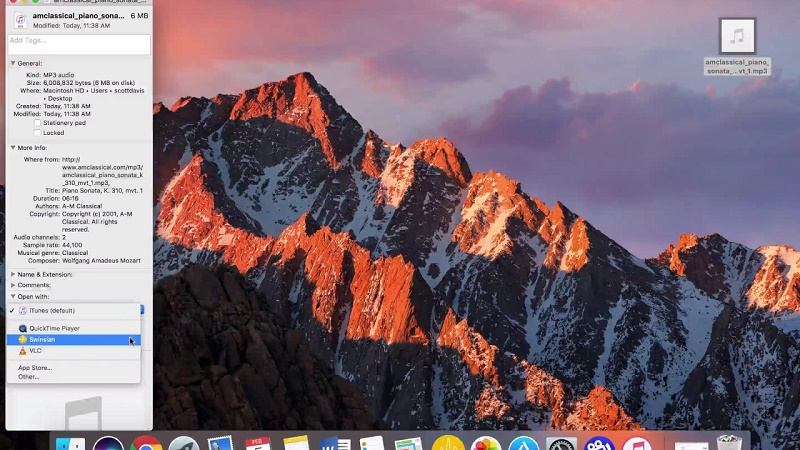This screenshot has width=800, height=450.
Task: Open Trash in the Dock
Action: [729, 443]
